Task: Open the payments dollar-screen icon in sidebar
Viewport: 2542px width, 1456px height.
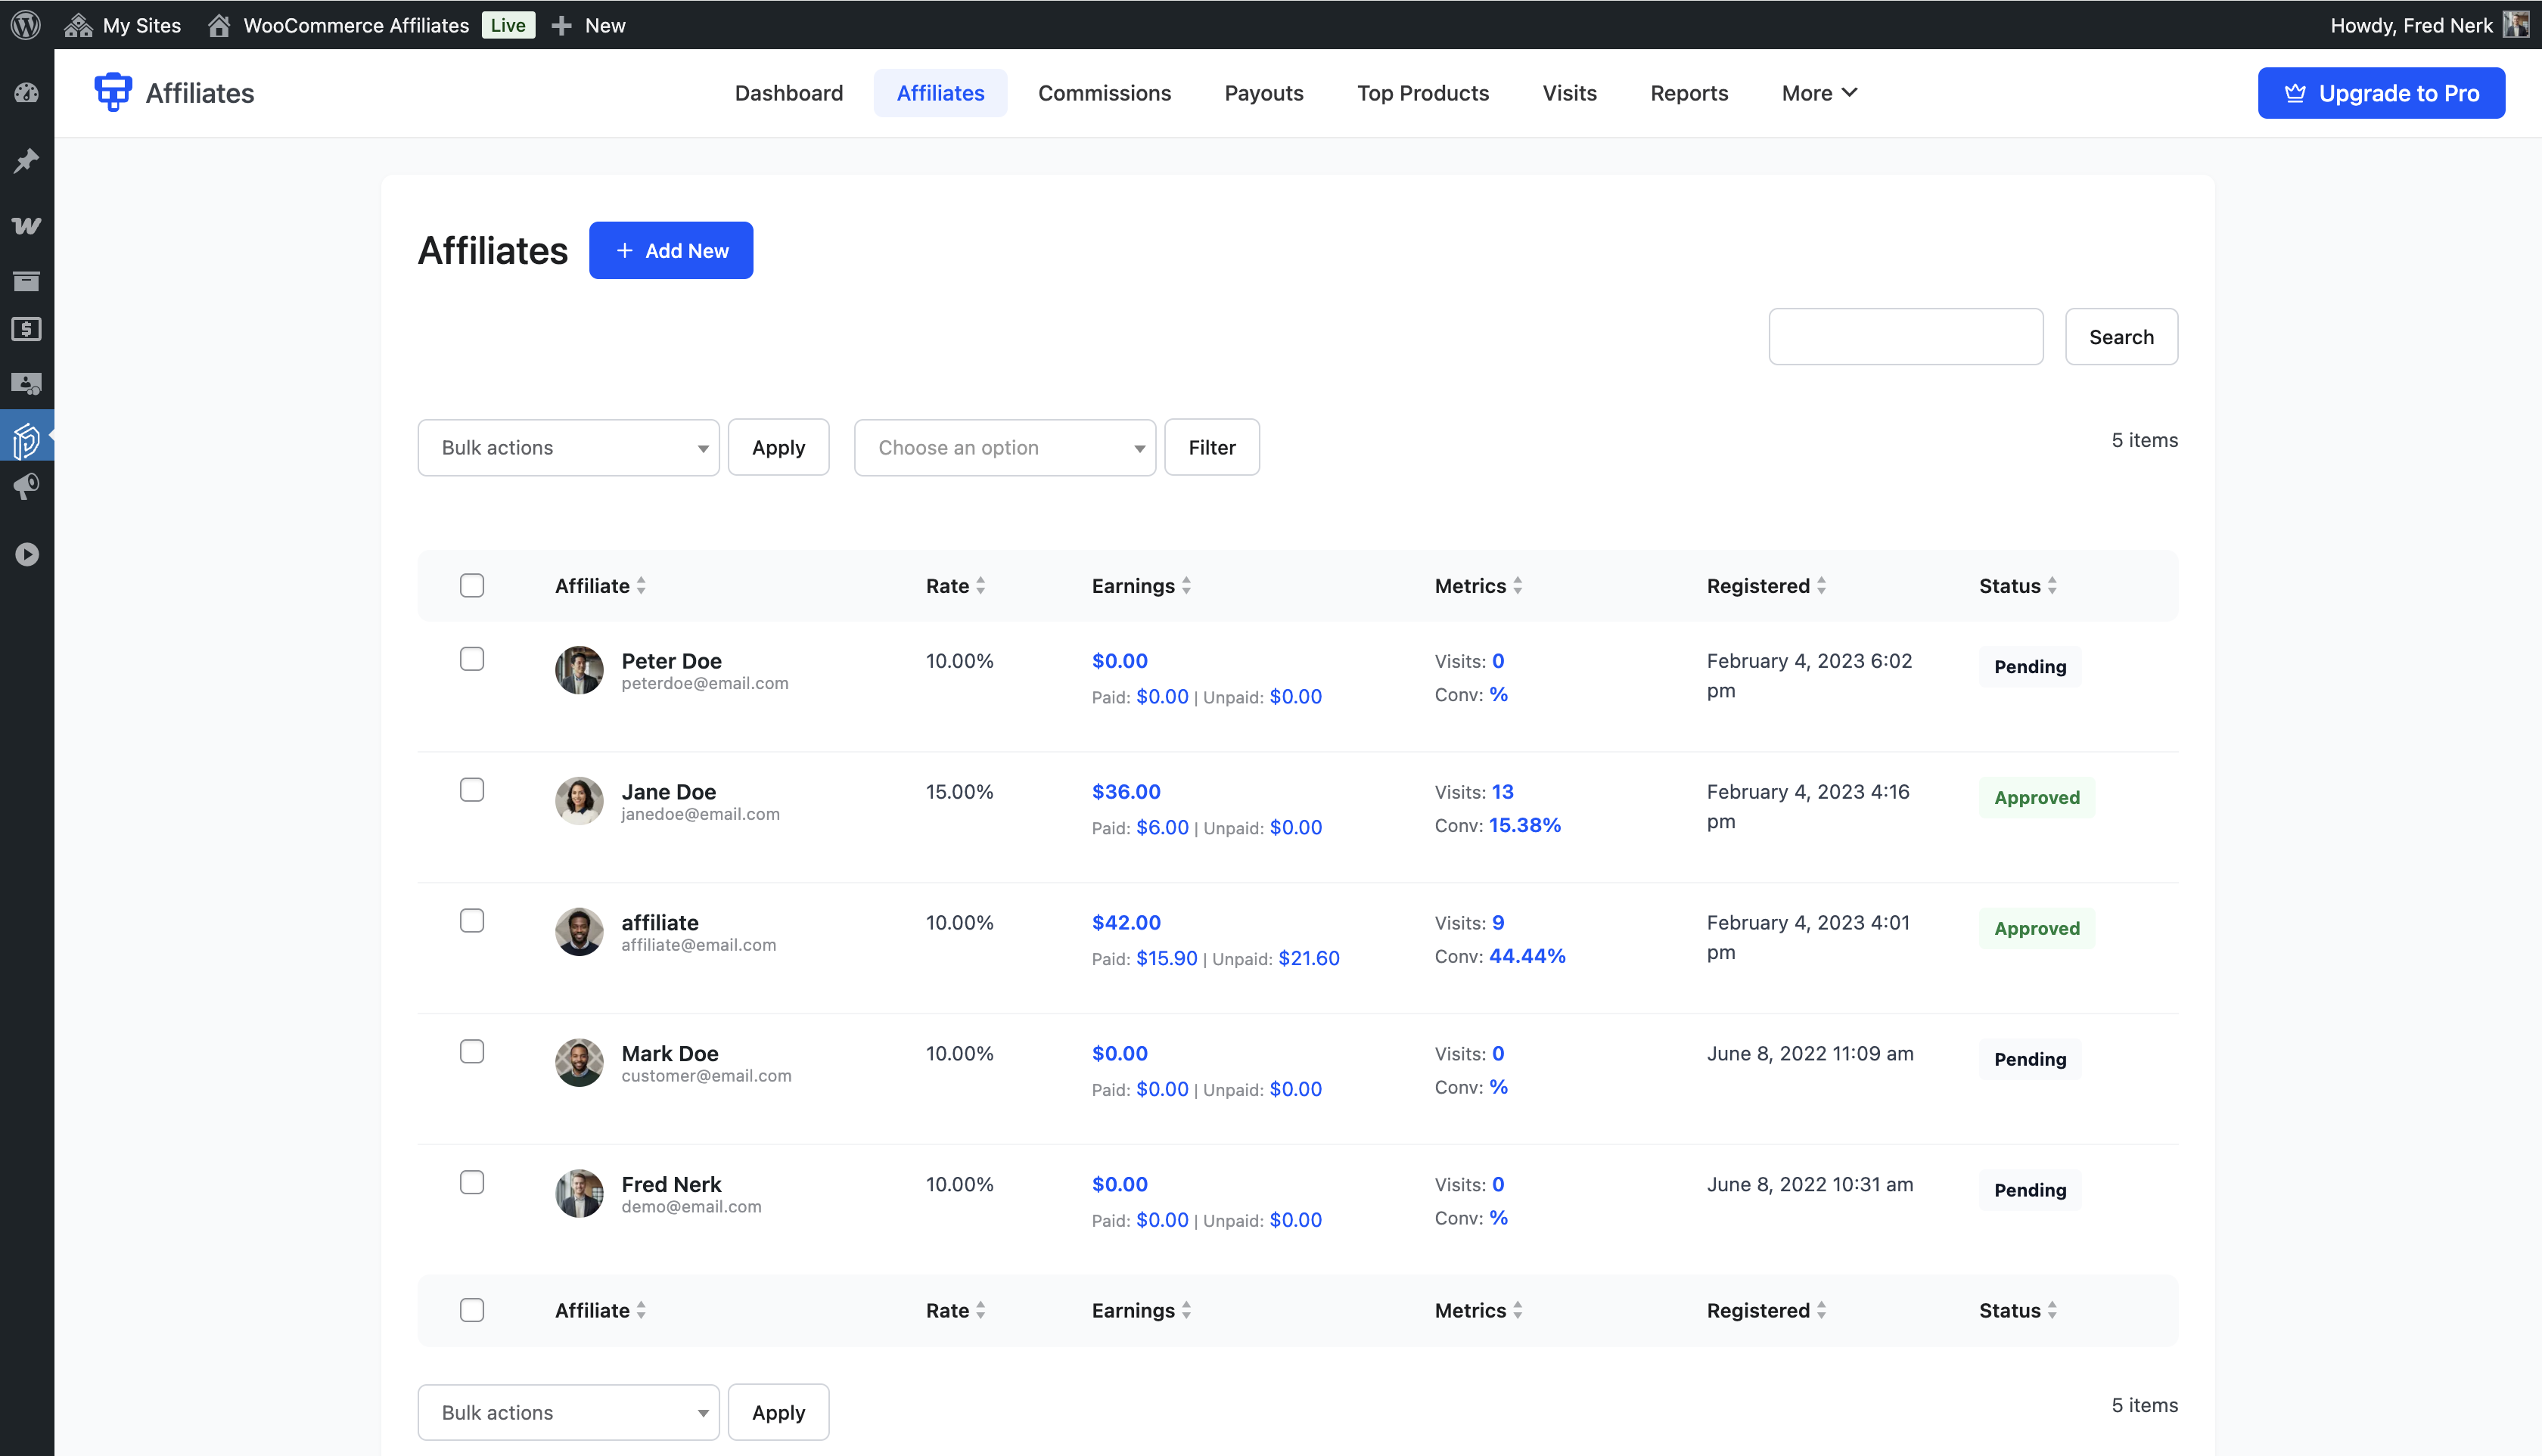Action: click(27, 329)
